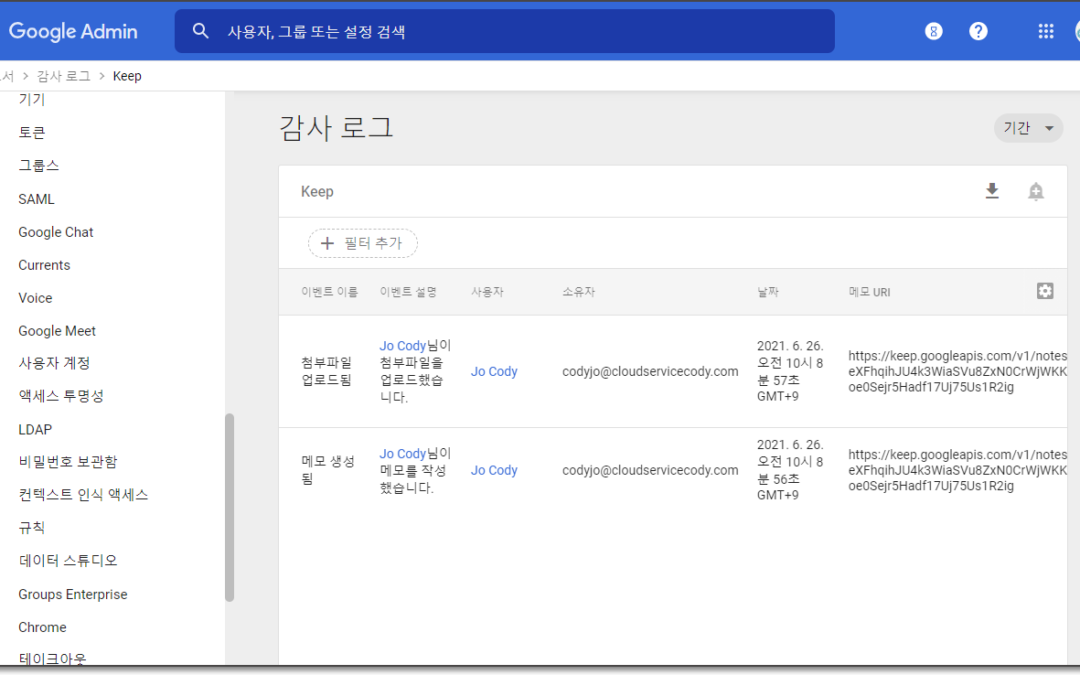Select 토큰 in sidebar
This screenshot has height=675, width=1080.
click(x=32, y=132)
